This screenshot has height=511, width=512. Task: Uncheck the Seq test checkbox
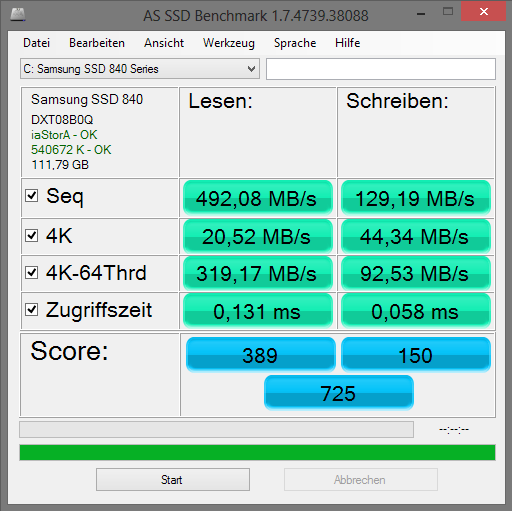tap(32, 196)
